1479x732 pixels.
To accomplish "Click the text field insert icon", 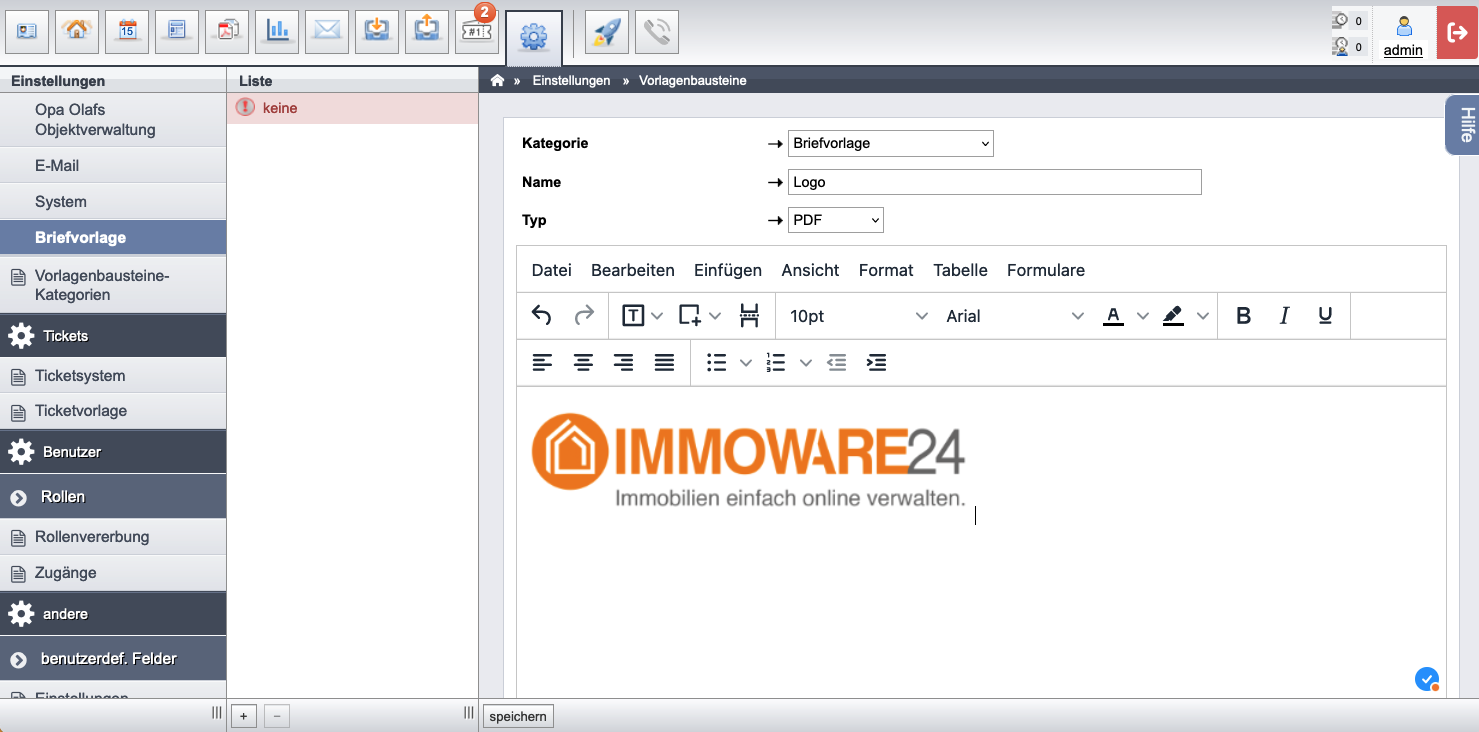I will 633,316.
